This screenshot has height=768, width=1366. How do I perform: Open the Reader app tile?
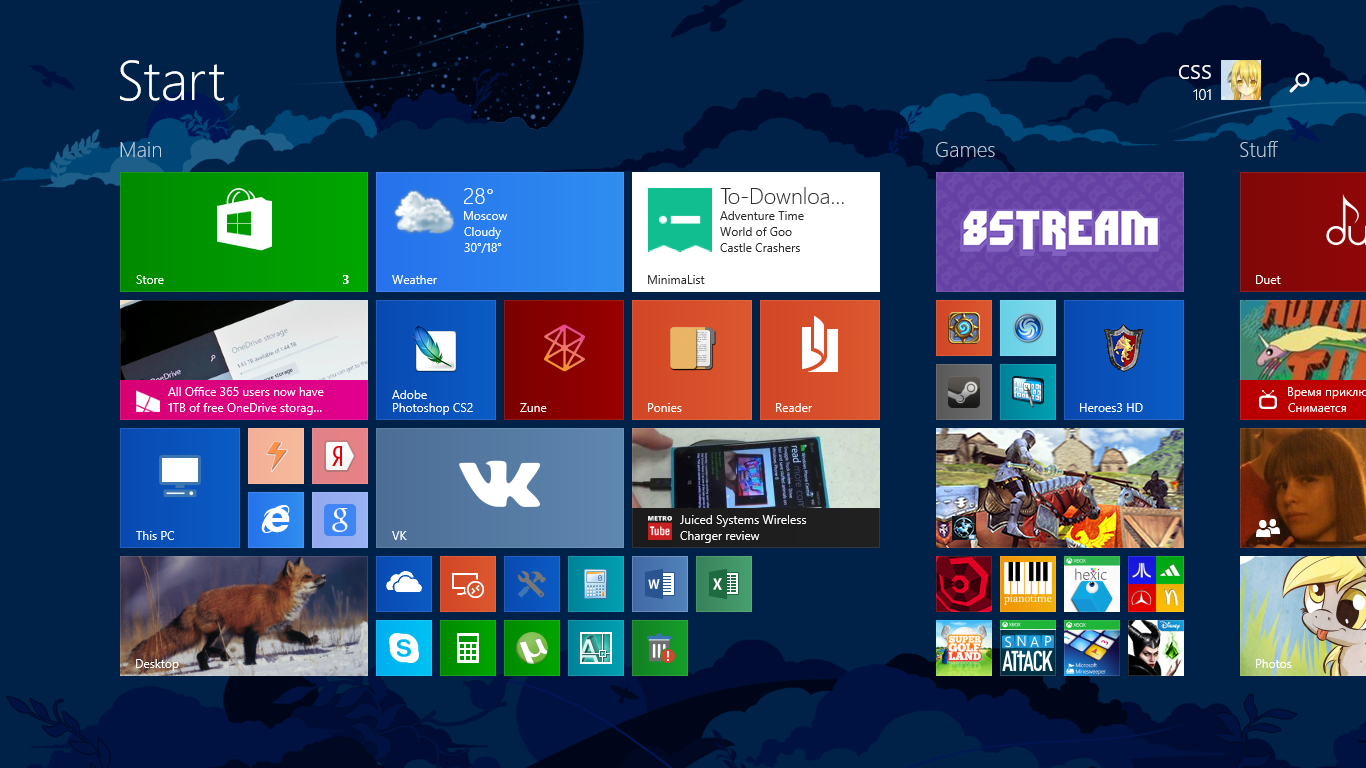(820, 360)
